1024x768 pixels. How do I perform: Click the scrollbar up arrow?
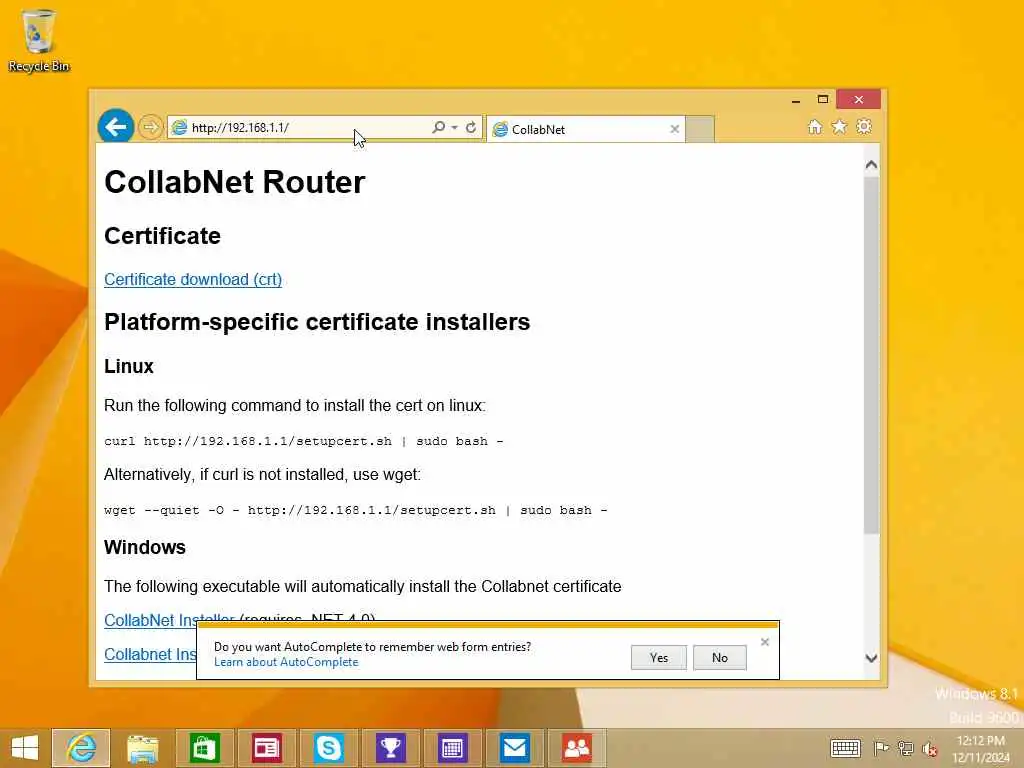(871, 165)
